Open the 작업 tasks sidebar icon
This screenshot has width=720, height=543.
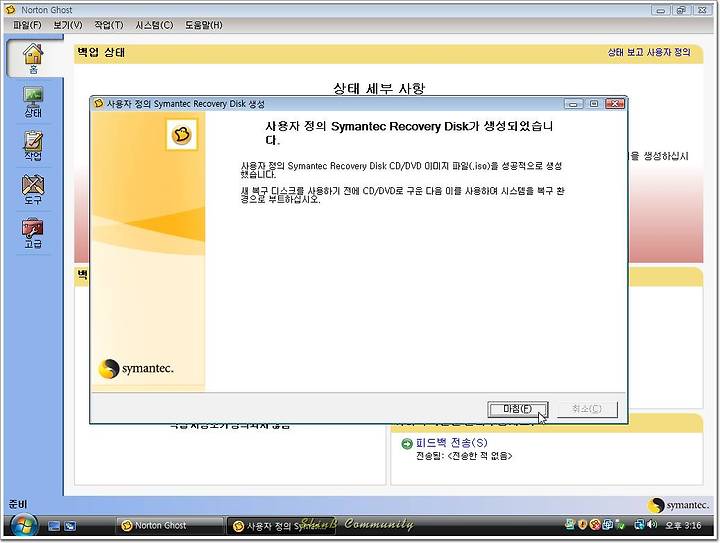[33, 146]
